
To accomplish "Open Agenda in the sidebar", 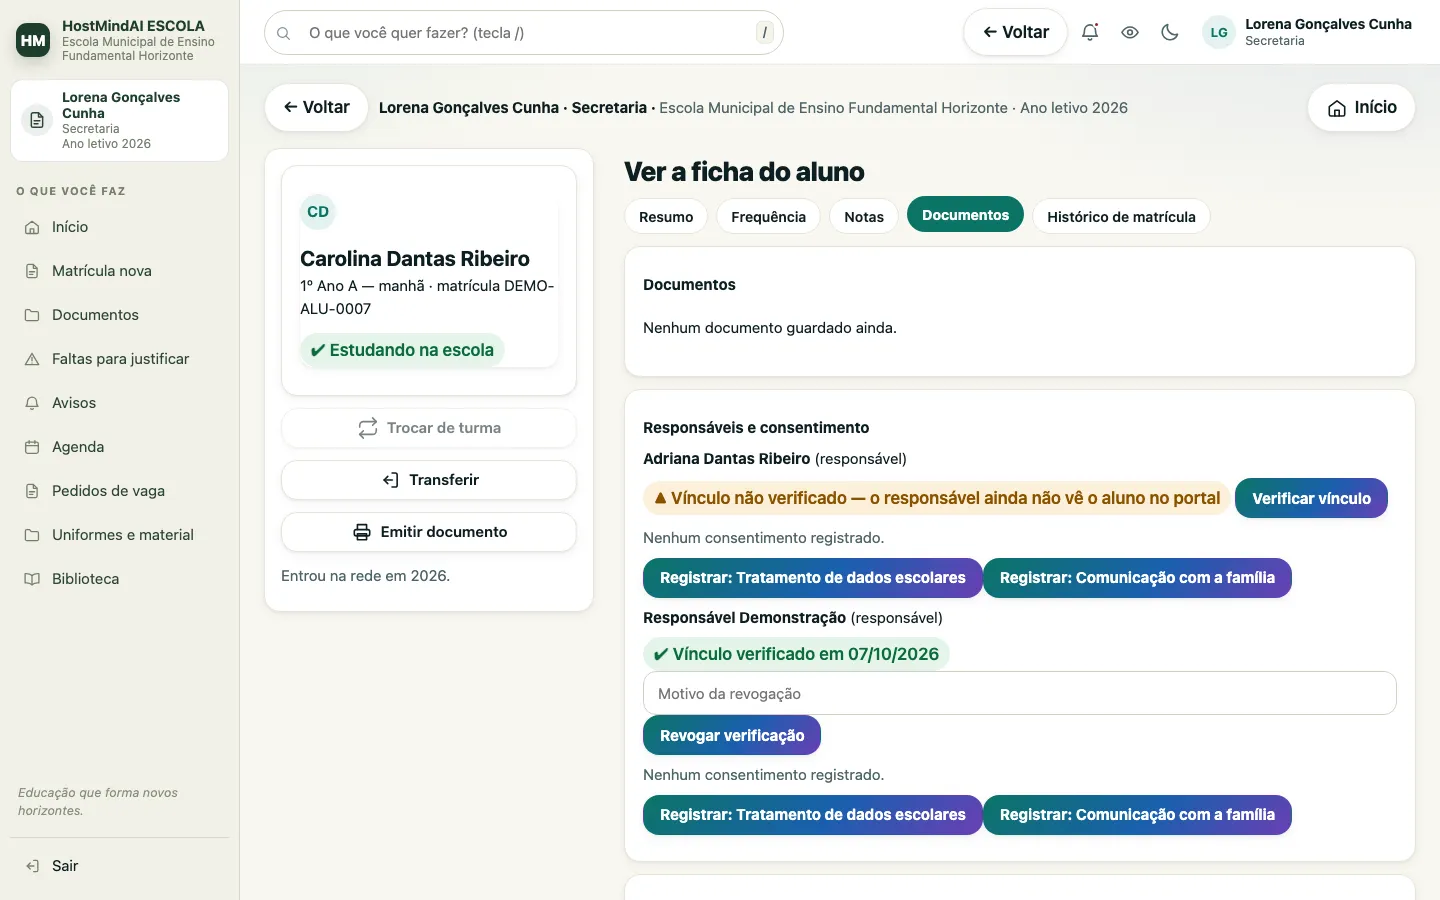I will click(x=119, y=447).
